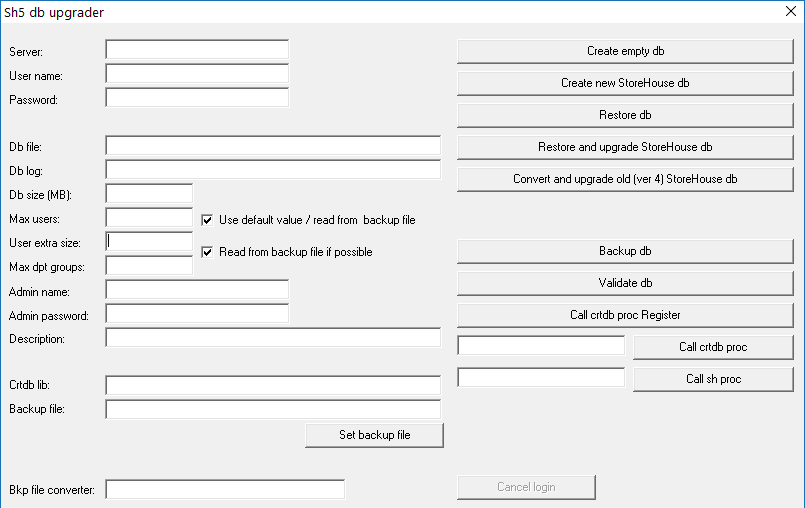The height and width of the screenshot is (508, 805).
Task: Click Create new StoreHouse db
Action: click(x=625, y=83)
